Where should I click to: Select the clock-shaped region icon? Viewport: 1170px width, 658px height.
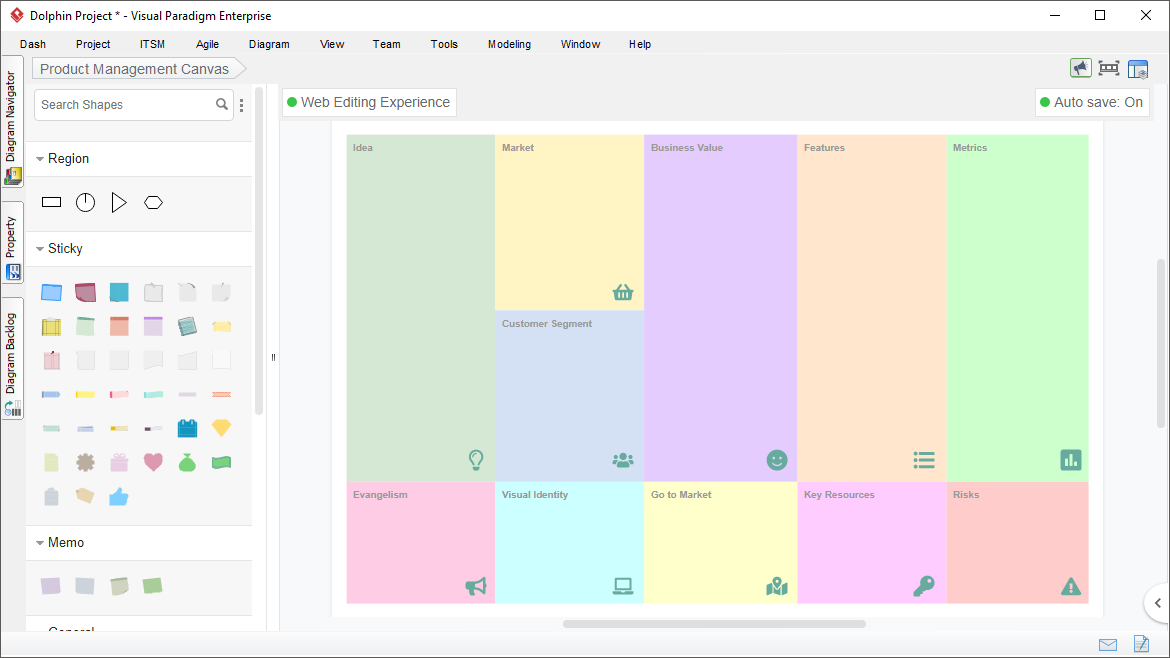[x=86, y=202]
